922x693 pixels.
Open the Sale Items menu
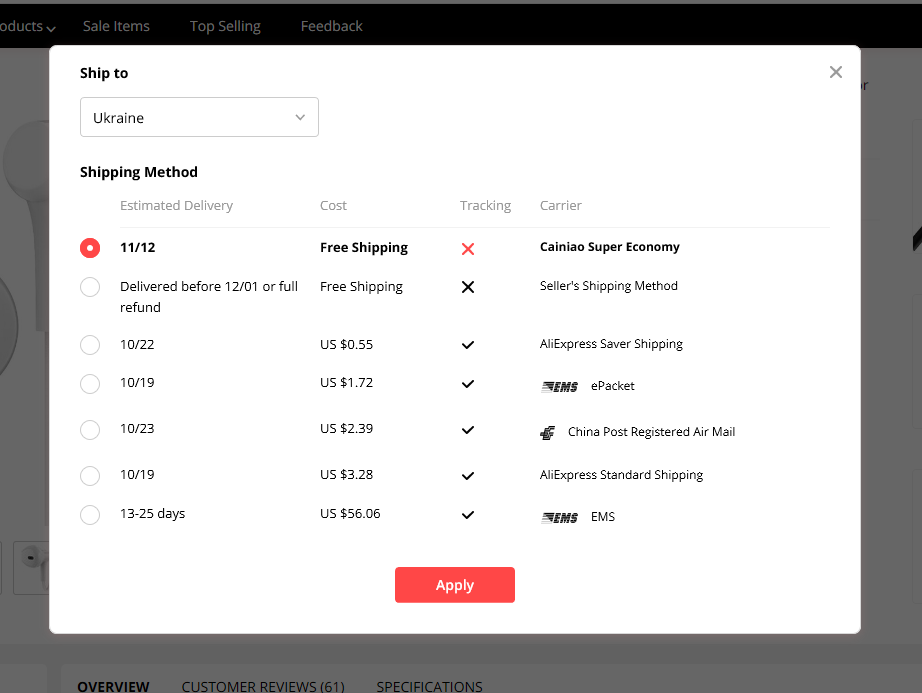(116, 26)
